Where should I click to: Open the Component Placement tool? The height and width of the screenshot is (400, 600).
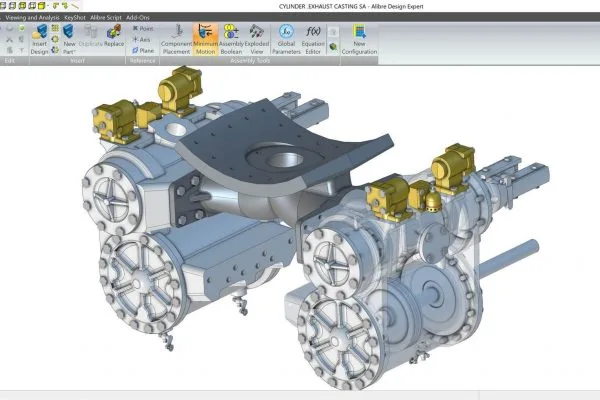(176, 39)
